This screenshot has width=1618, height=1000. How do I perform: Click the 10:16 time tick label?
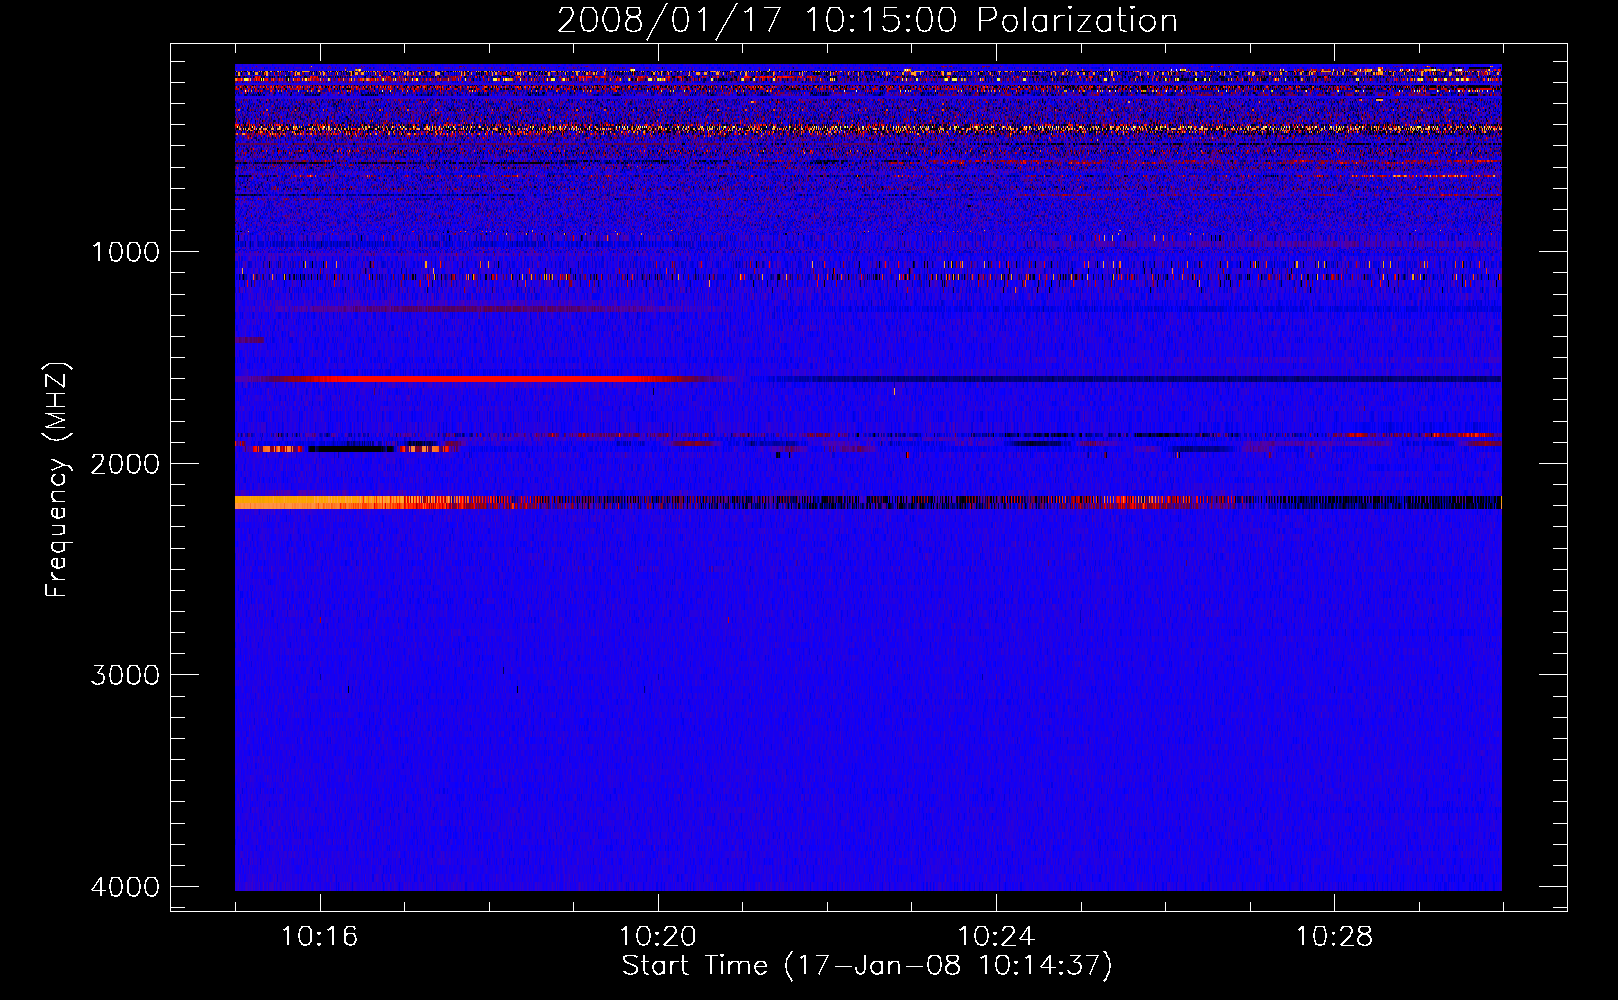pos(319,937)
